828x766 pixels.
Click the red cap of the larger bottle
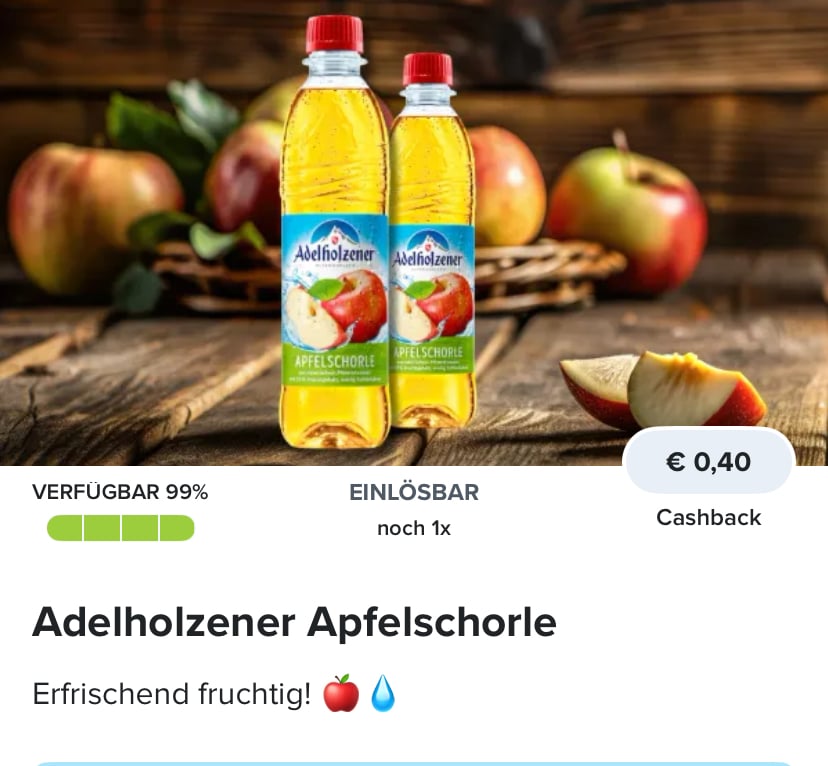click(334, 34)
